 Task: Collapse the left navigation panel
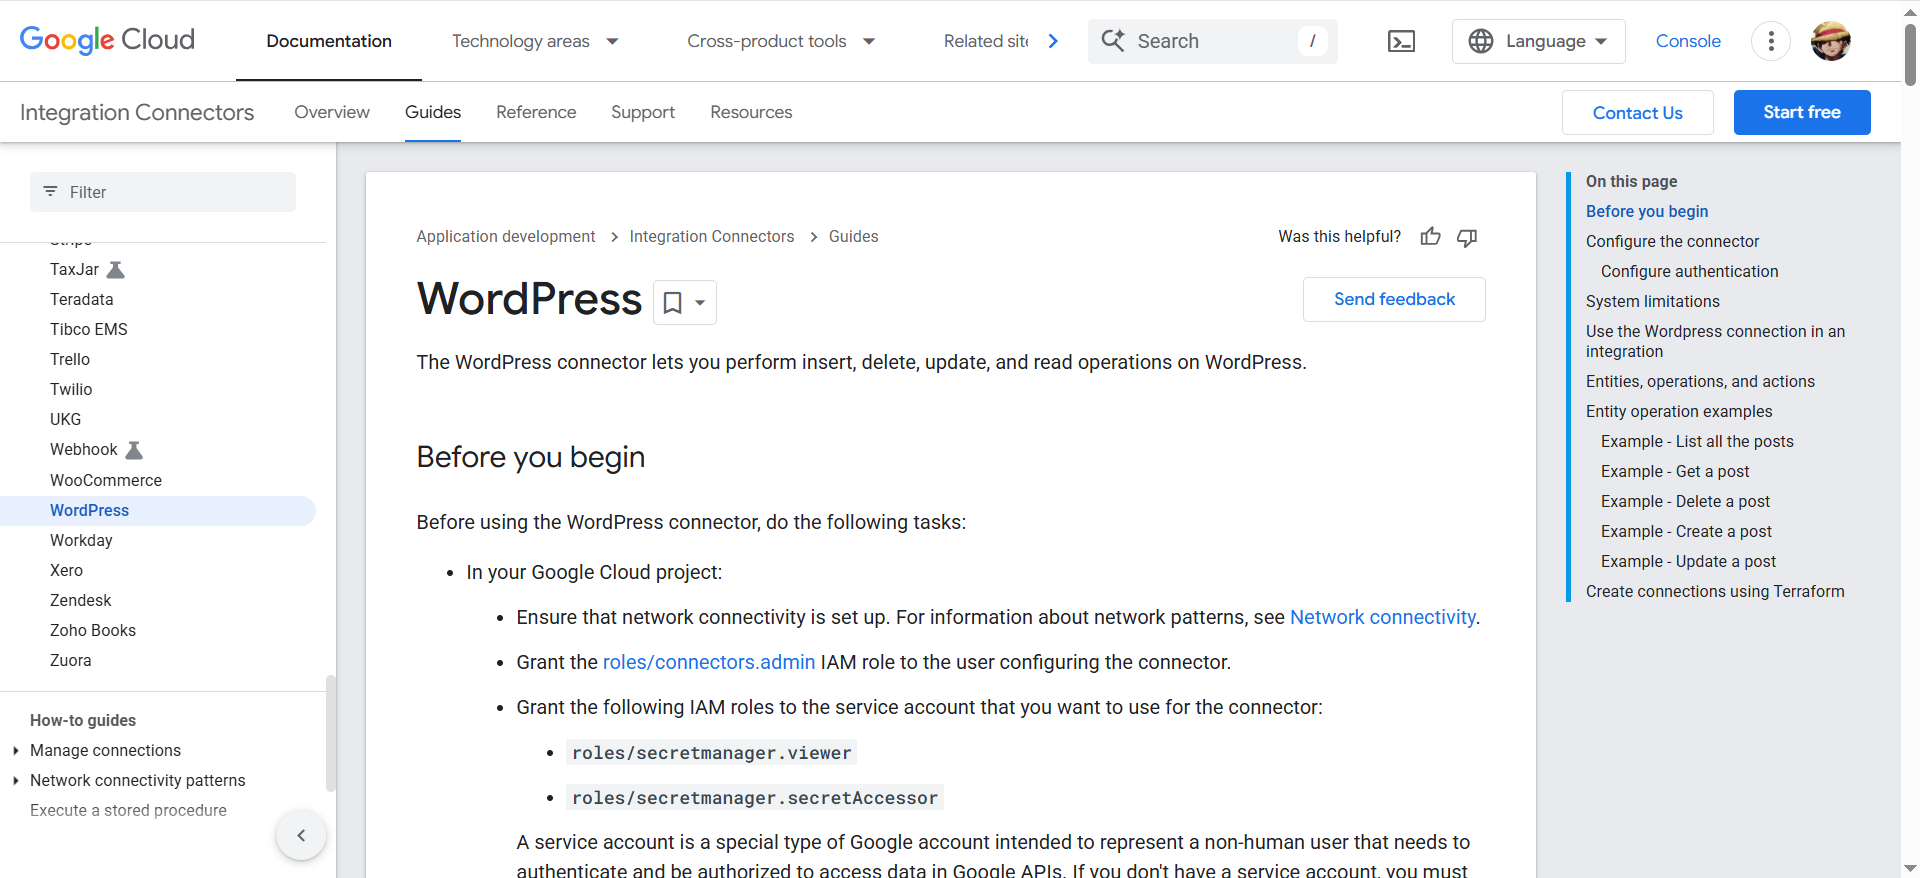pyautogui.click(x=301, y=835)
